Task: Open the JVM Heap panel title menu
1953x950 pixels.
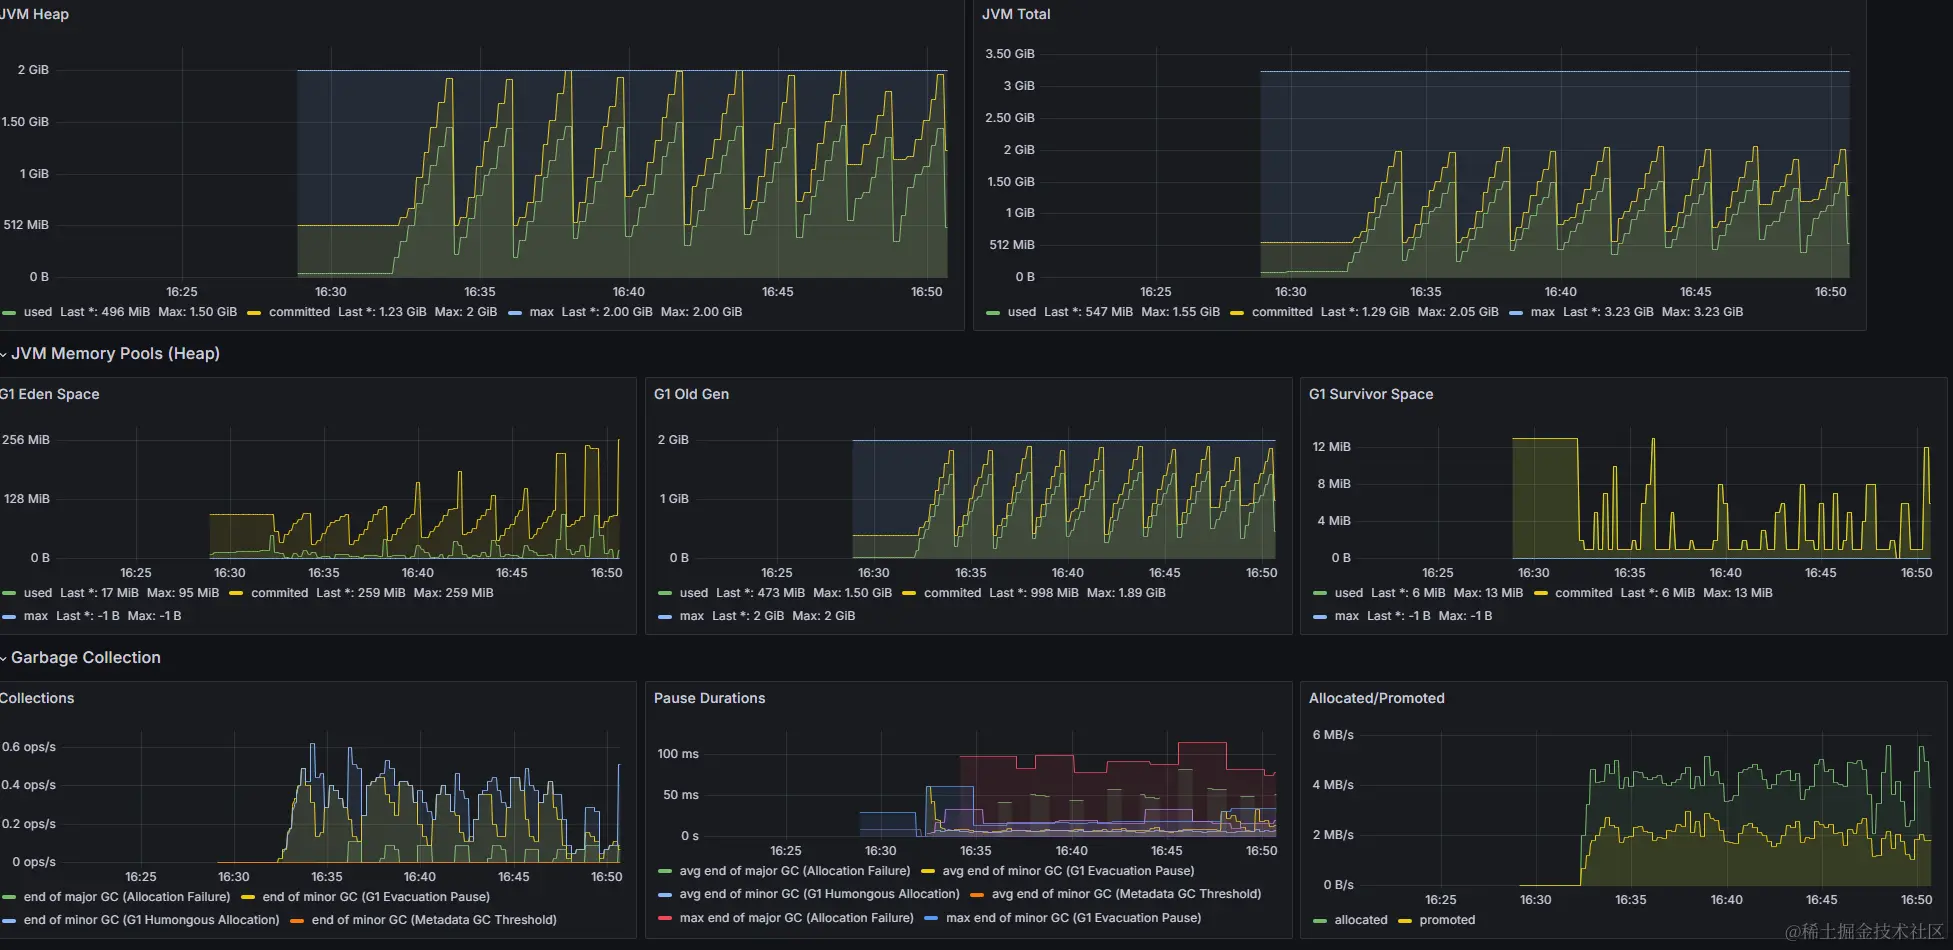Action: [34, 14]
